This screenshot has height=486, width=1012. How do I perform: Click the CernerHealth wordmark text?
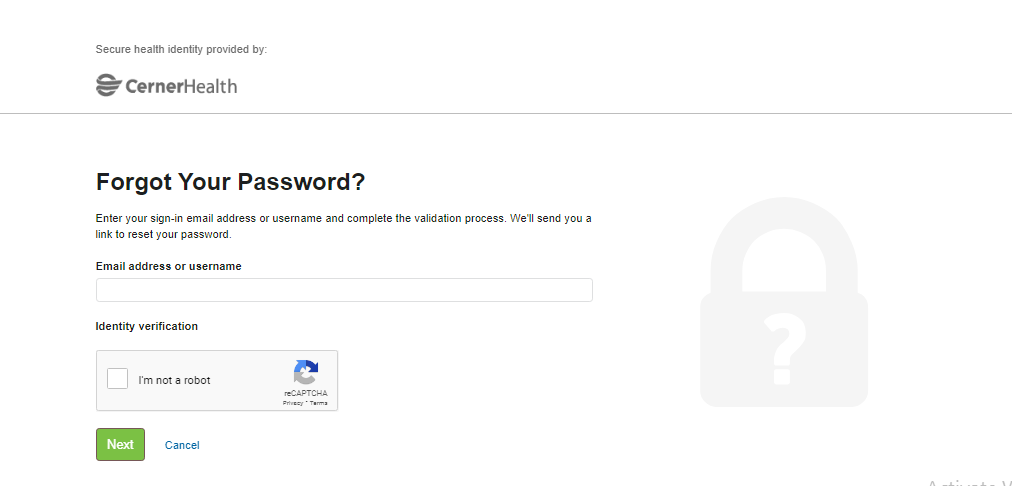click(181, 86)
